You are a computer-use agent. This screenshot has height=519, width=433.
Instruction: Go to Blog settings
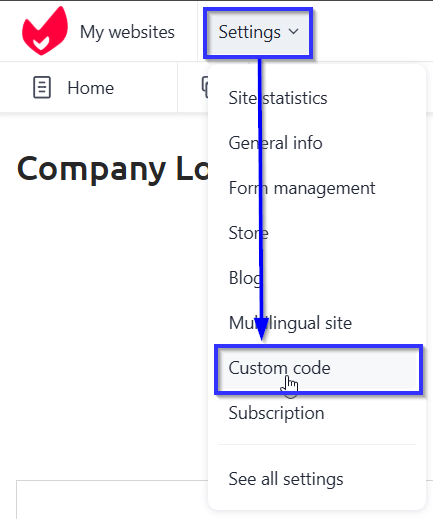pyautogui.click(x=245, y=278)
